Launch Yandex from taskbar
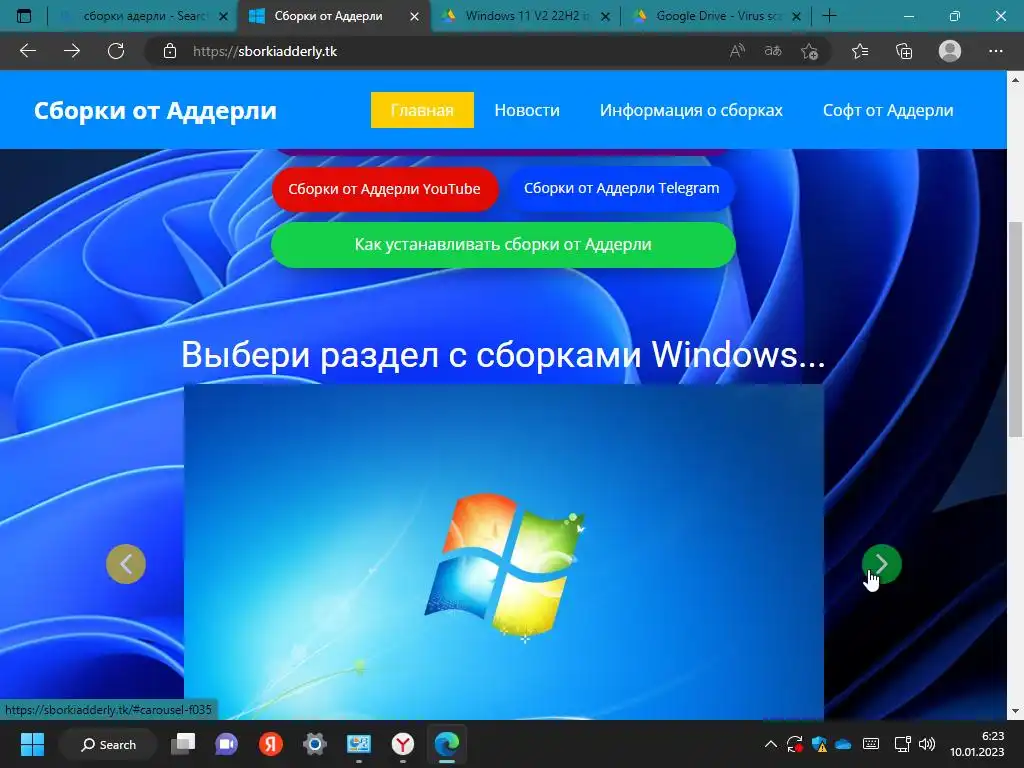 (270, 744)
